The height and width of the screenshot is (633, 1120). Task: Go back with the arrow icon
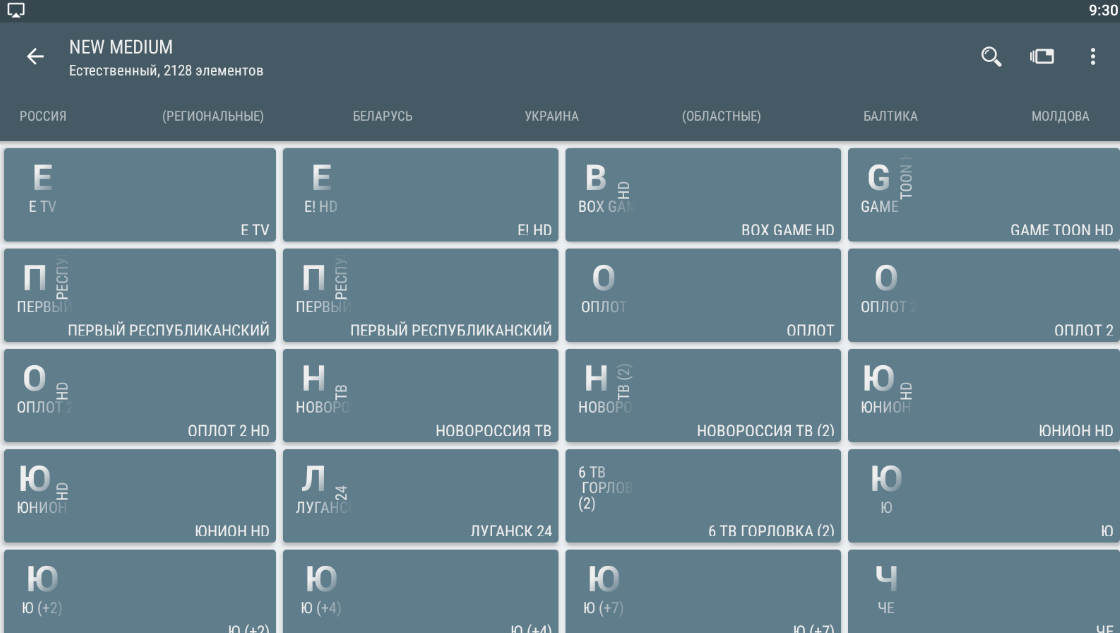click(35, 56)
